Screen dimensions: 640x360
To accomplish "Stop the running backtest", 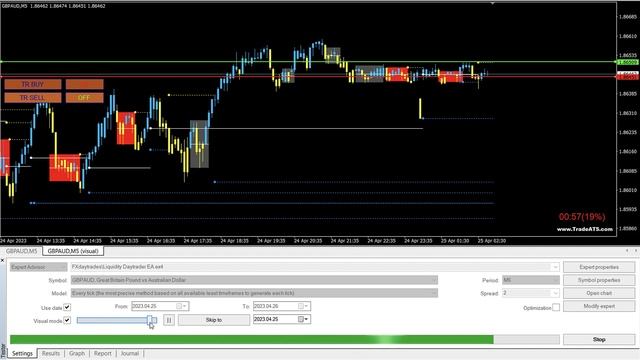I will tap(599, 340).
